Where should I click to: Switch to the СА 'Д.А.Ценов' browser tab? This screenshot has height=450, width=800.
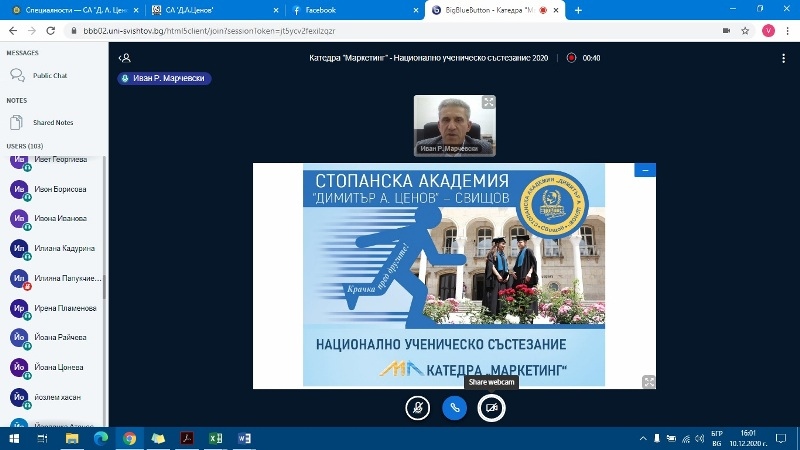[215, 10]
